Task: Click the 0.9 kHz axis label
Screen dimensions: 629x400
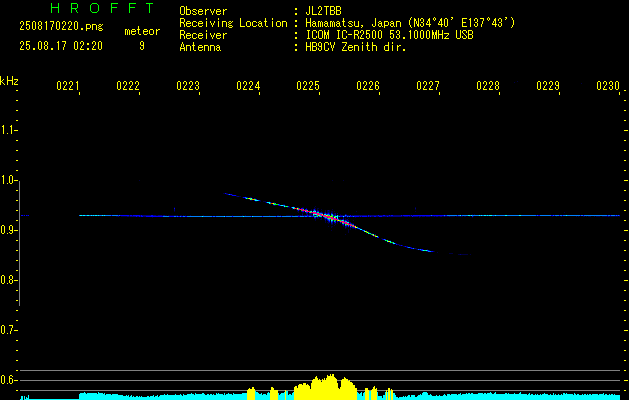Action: coord(9,230)
